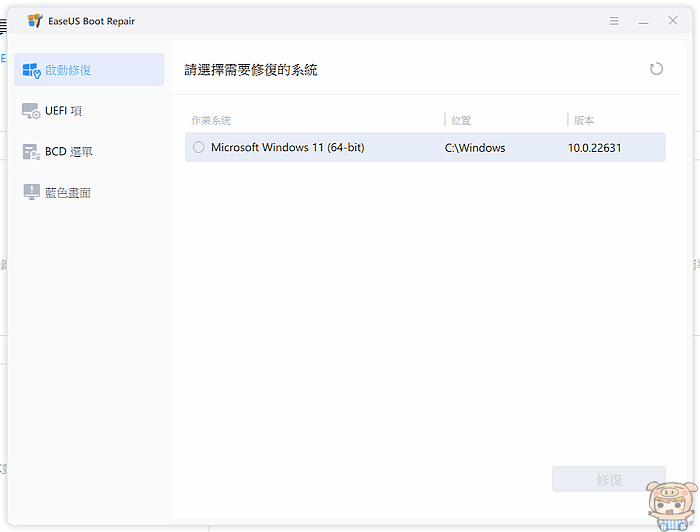
Task: Click the C:\Windows location cell
Action: click(x=475, y=147)
